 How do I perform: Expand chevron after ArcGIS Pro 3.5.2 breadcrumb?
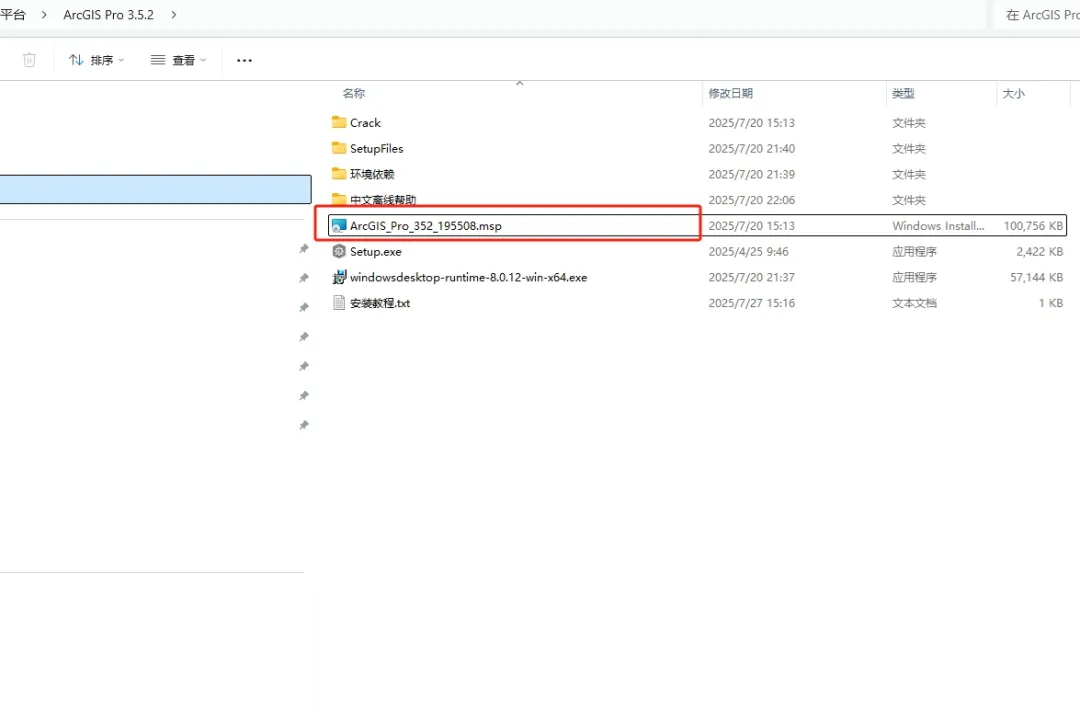point(174,14)
